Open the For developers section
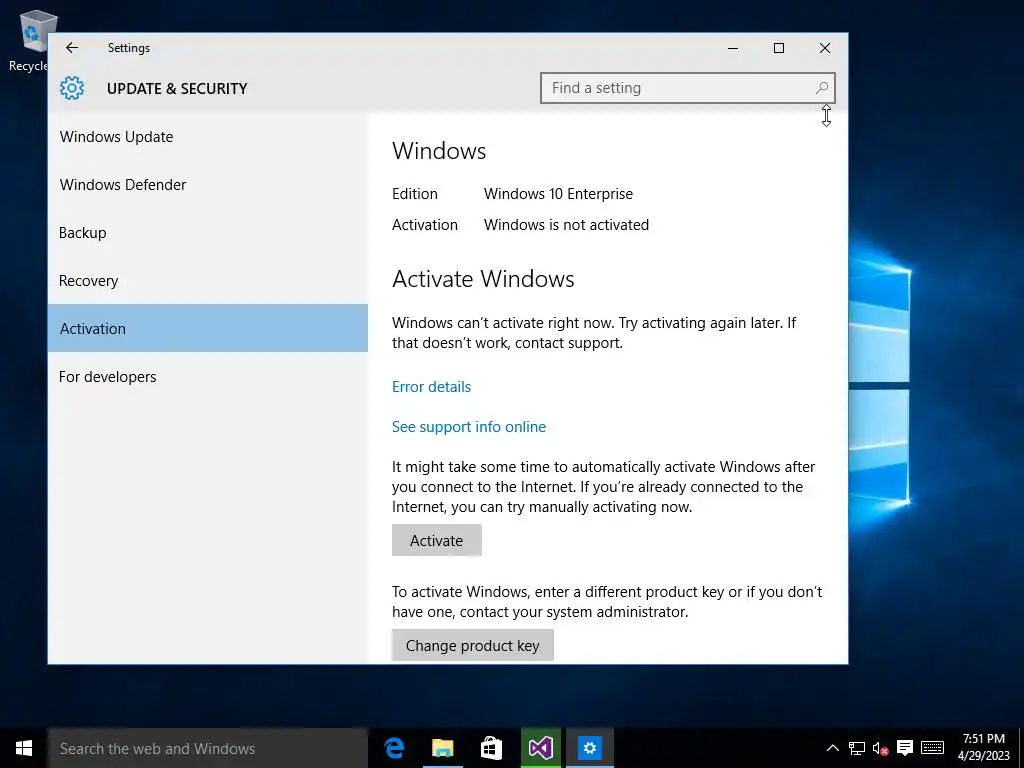The image size is (1024, 768). click(208, 377)
